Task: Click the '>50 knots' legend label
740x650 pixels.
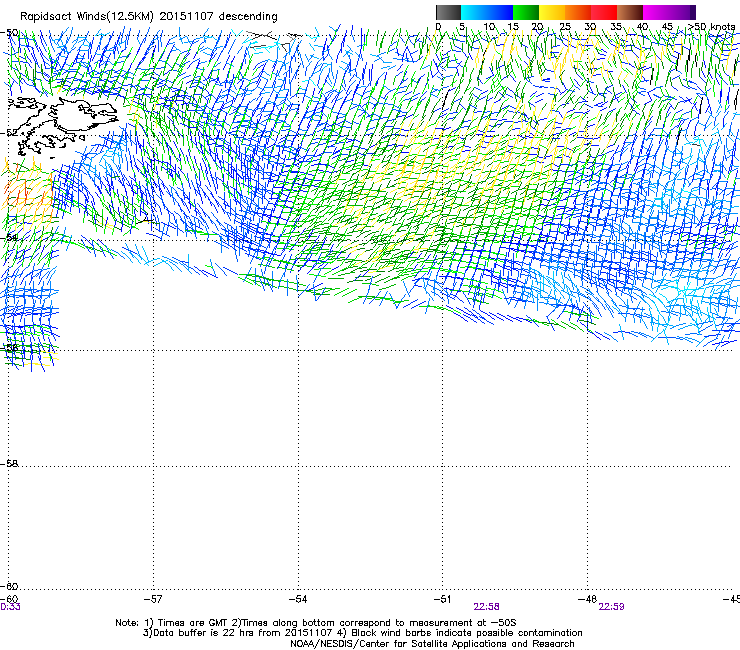Action: click(711, 27)
